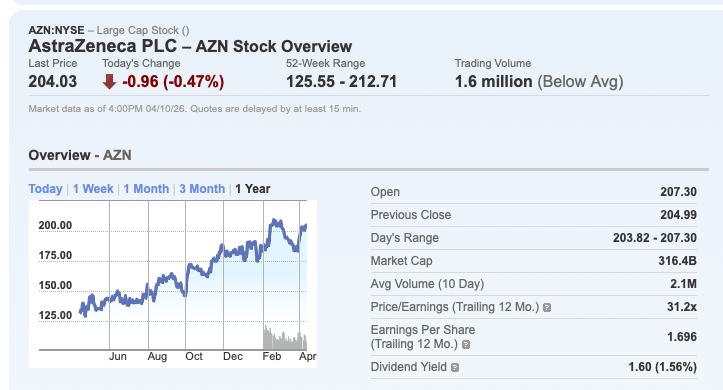The image size is (723, 390).
Task: Select the 1 Year chart range
Action: tap(253, 189)
